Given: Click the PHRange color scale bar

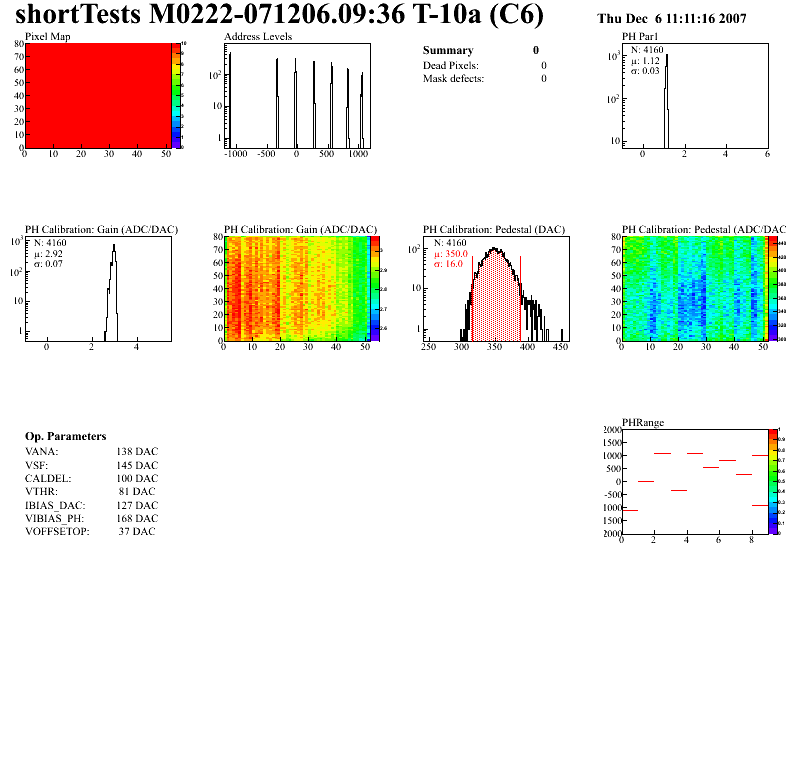Looking at the screenshot, I should click(773, 482).
